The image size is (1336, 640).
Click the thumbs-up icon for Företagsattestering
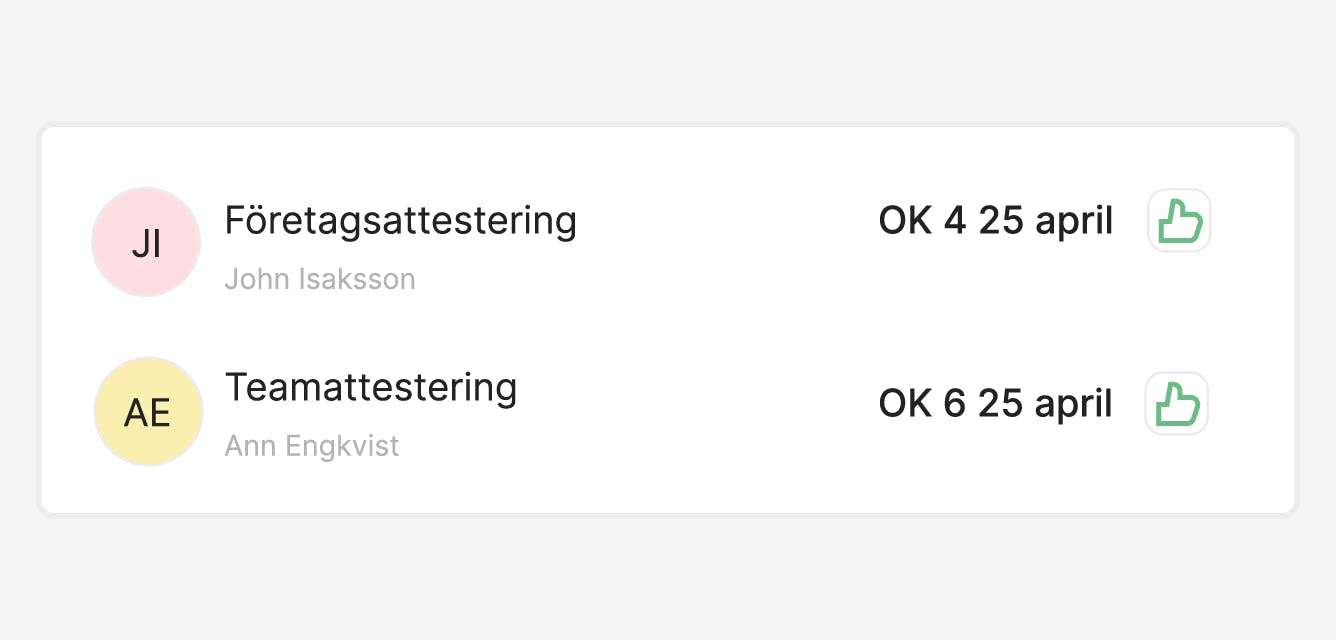pos(1179,221)
